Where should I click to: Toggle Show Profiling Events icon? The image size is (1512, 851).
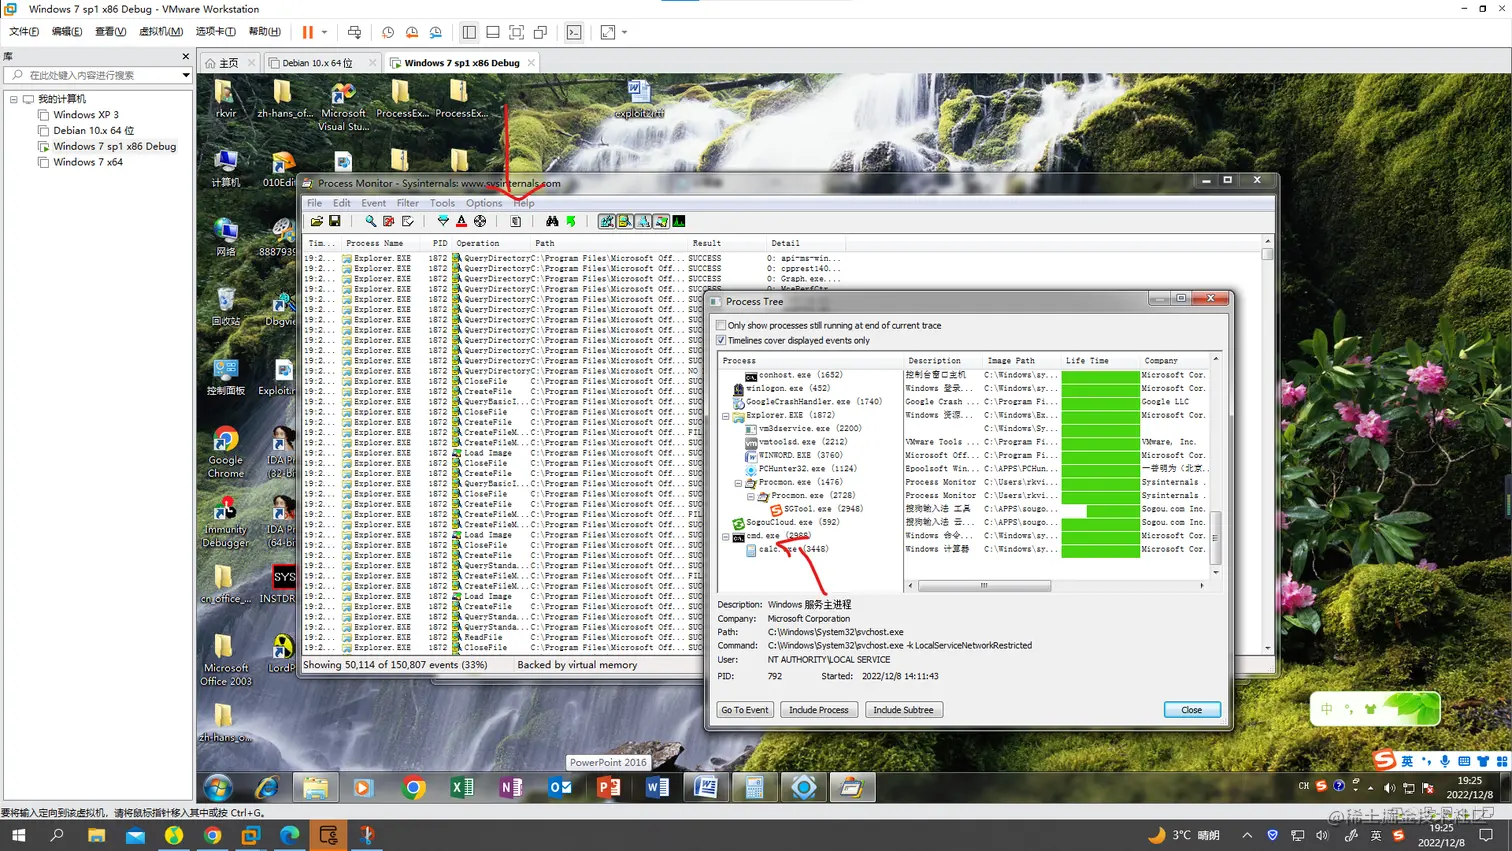click(x=679, y=221)
